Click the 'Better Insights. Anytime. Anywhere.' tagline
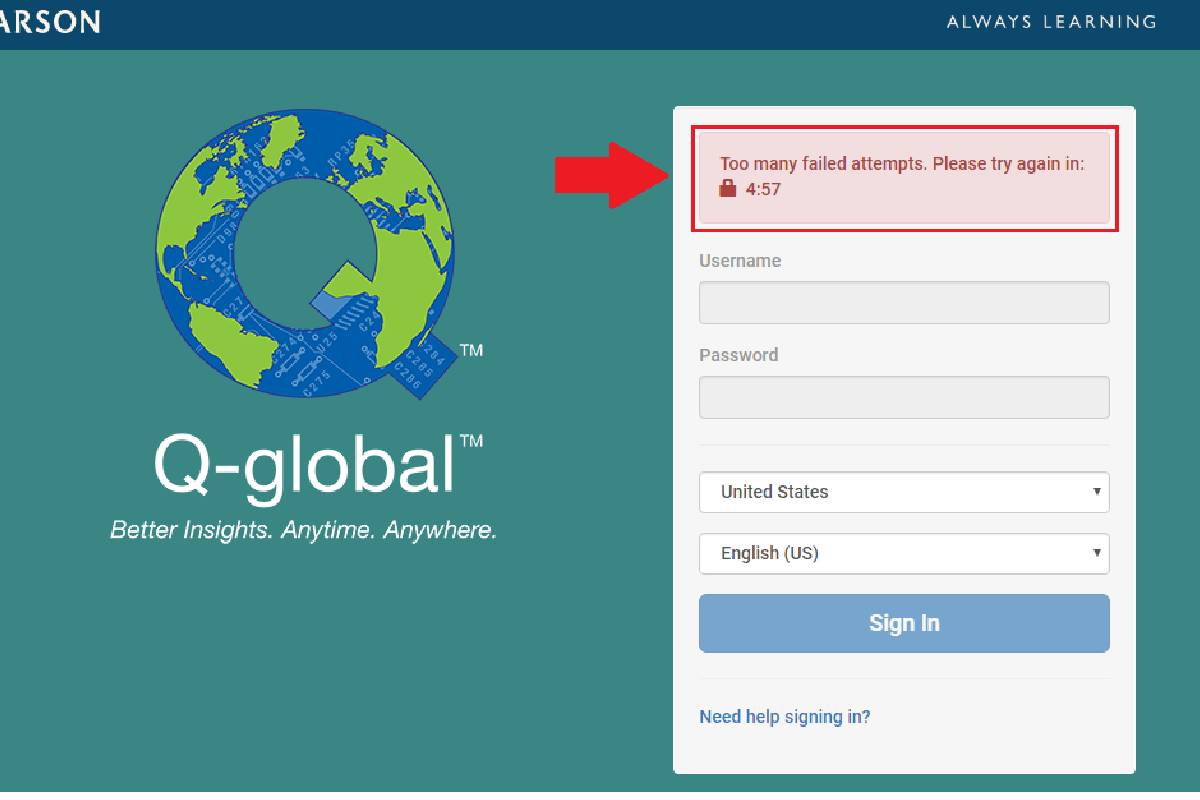 pos(304,530)
